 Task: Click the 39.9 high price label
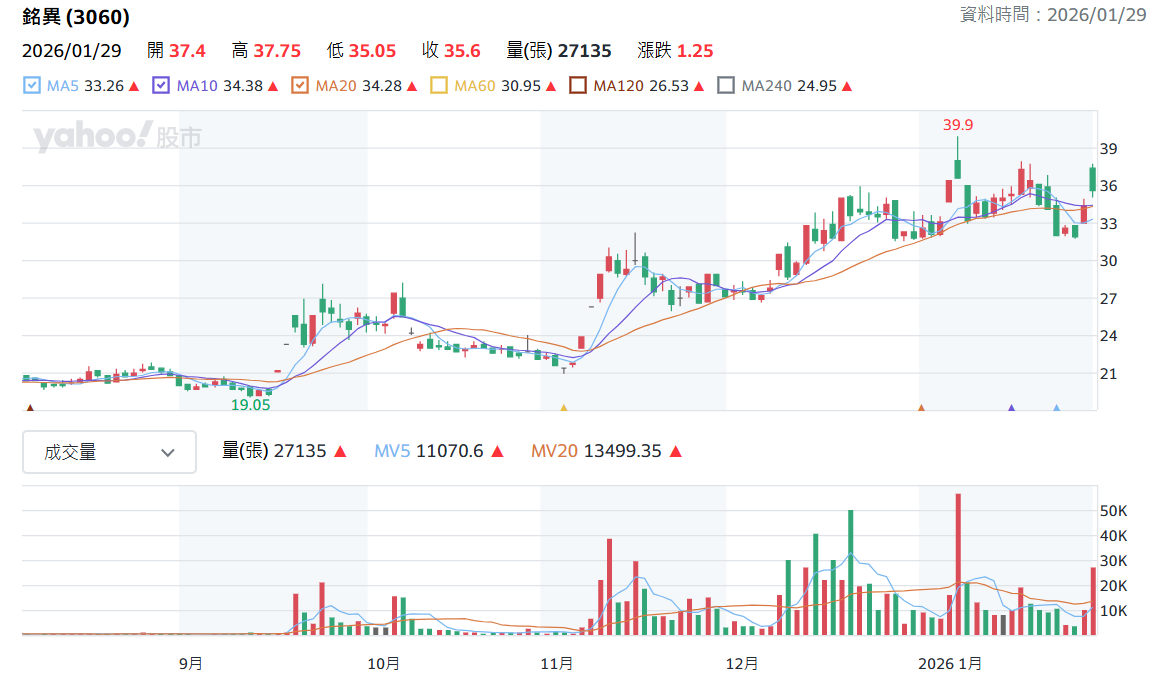(957, 125)
